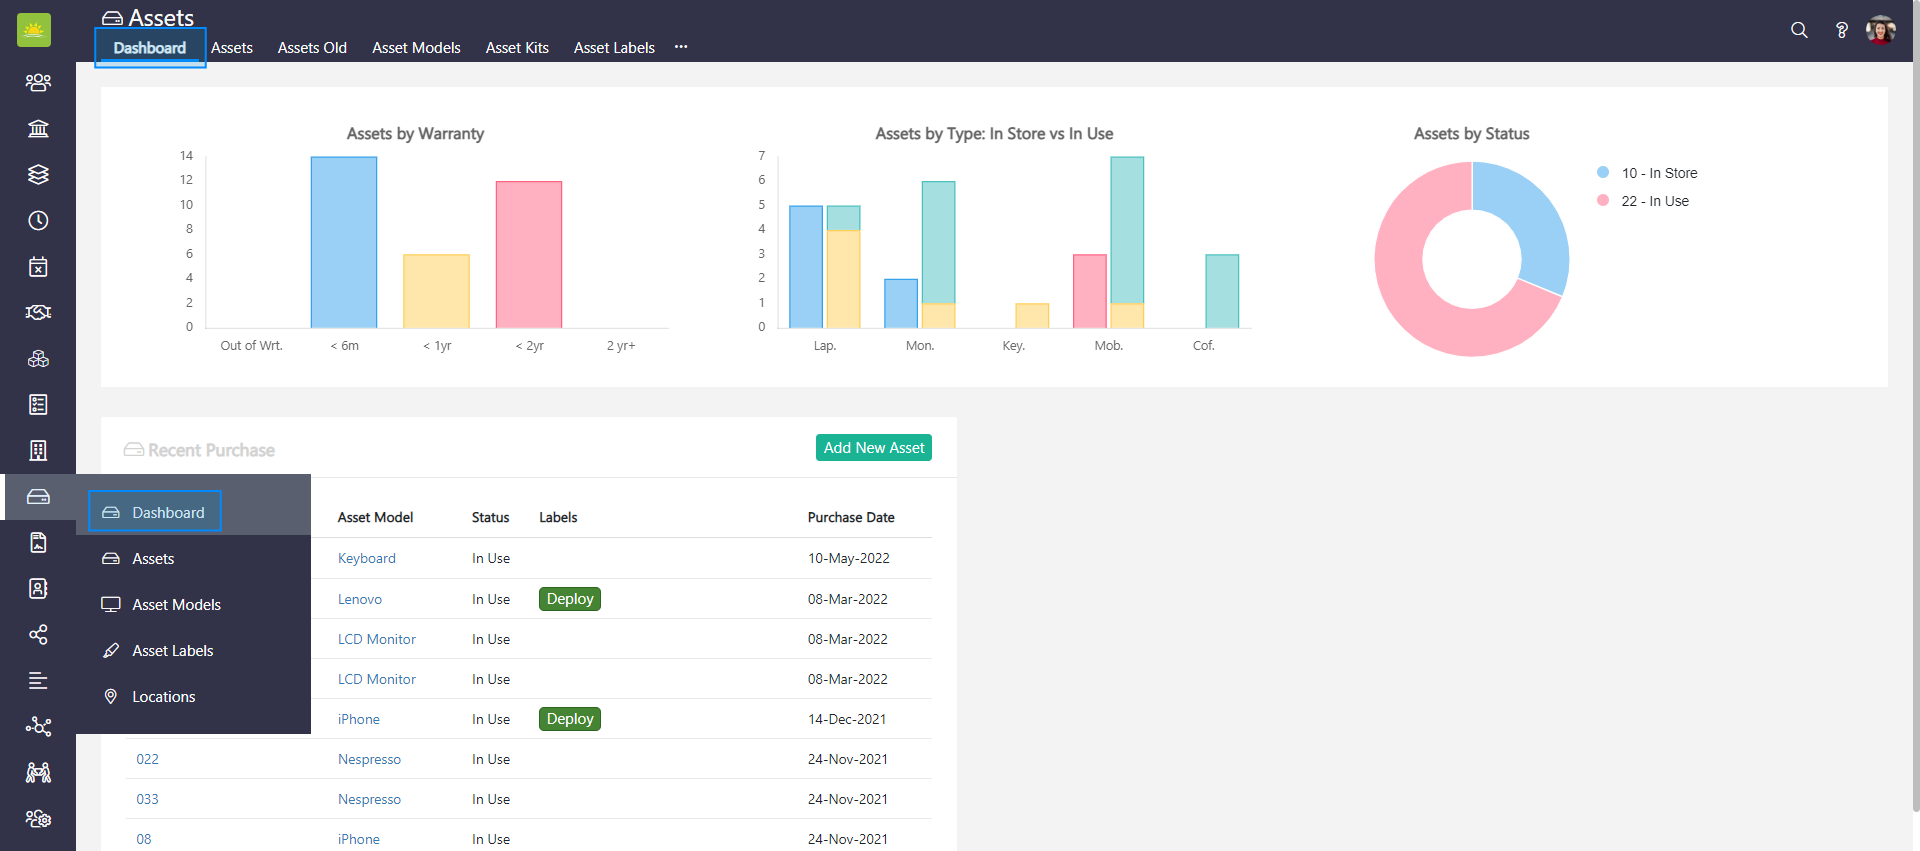Screen dimensions: 1920x851
Task: Open the people group sidebar icon
Action: 38,82
